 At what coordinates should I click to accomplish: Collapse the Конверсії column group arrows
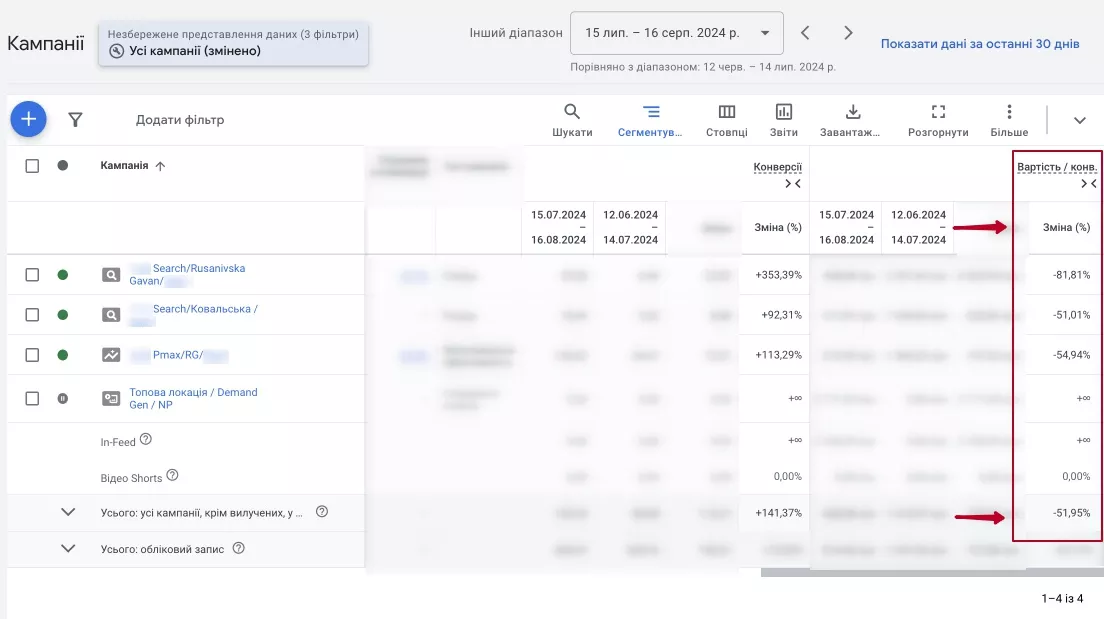(x=793, y=184)
